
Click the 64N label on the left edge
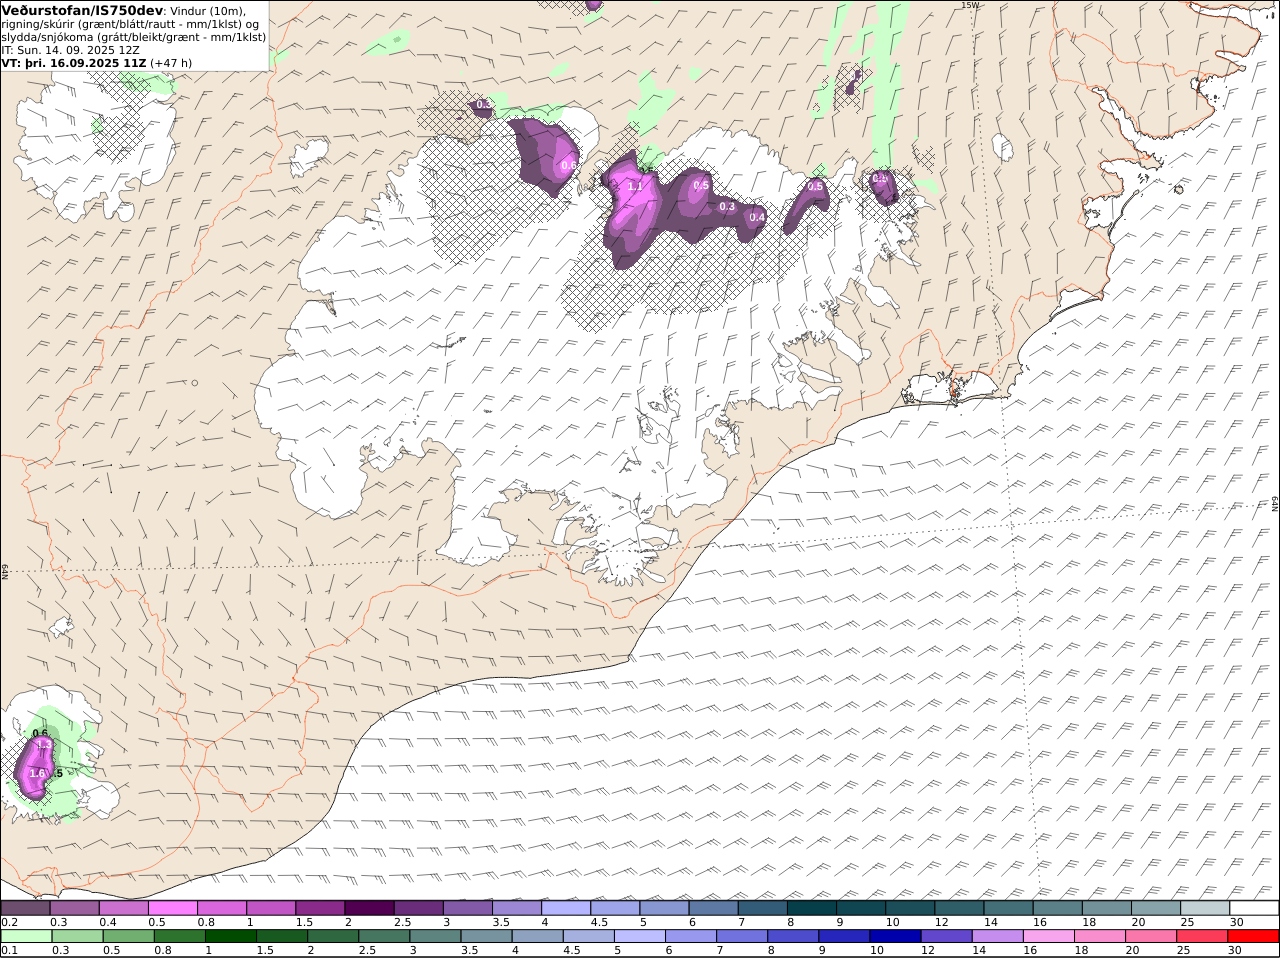(x=5, y=572)
